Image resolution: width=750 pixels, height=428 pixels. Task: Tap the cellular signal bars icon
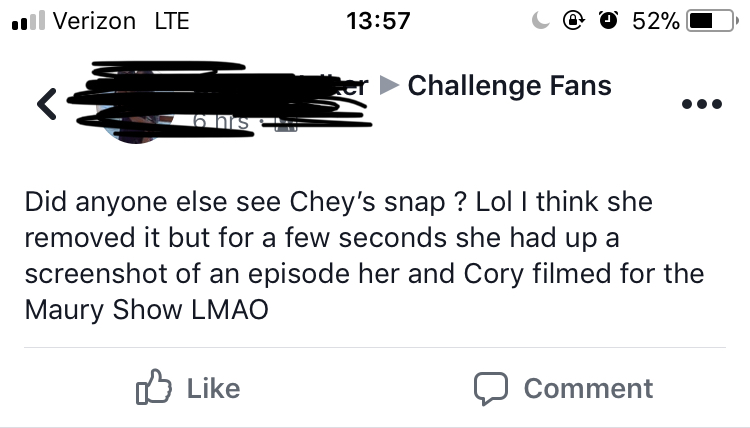point(28,21)
